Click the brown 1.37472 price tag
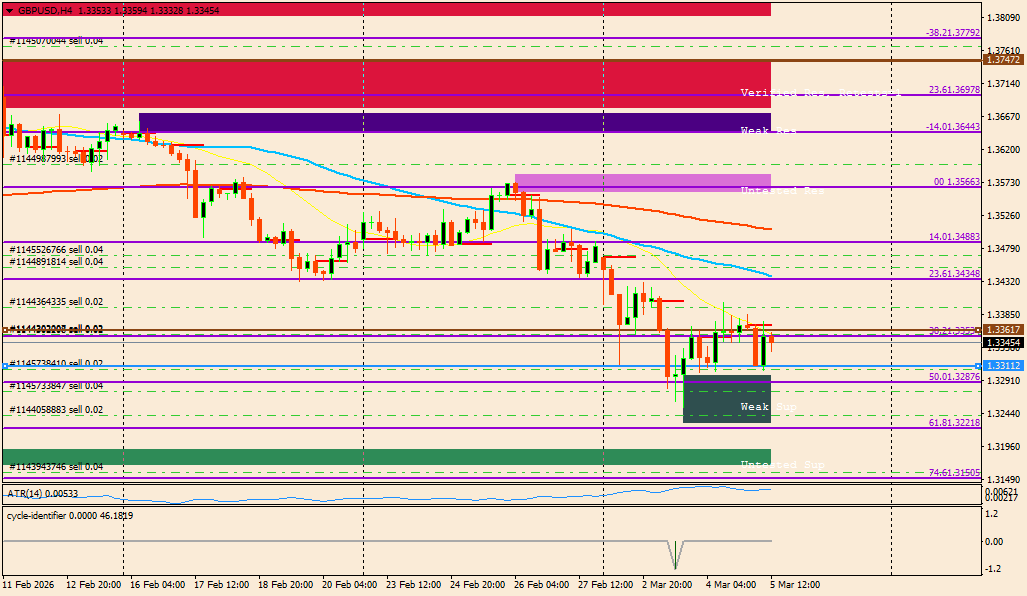The width and height of the screenshot is (1027, 596). tap(1003, 60)
